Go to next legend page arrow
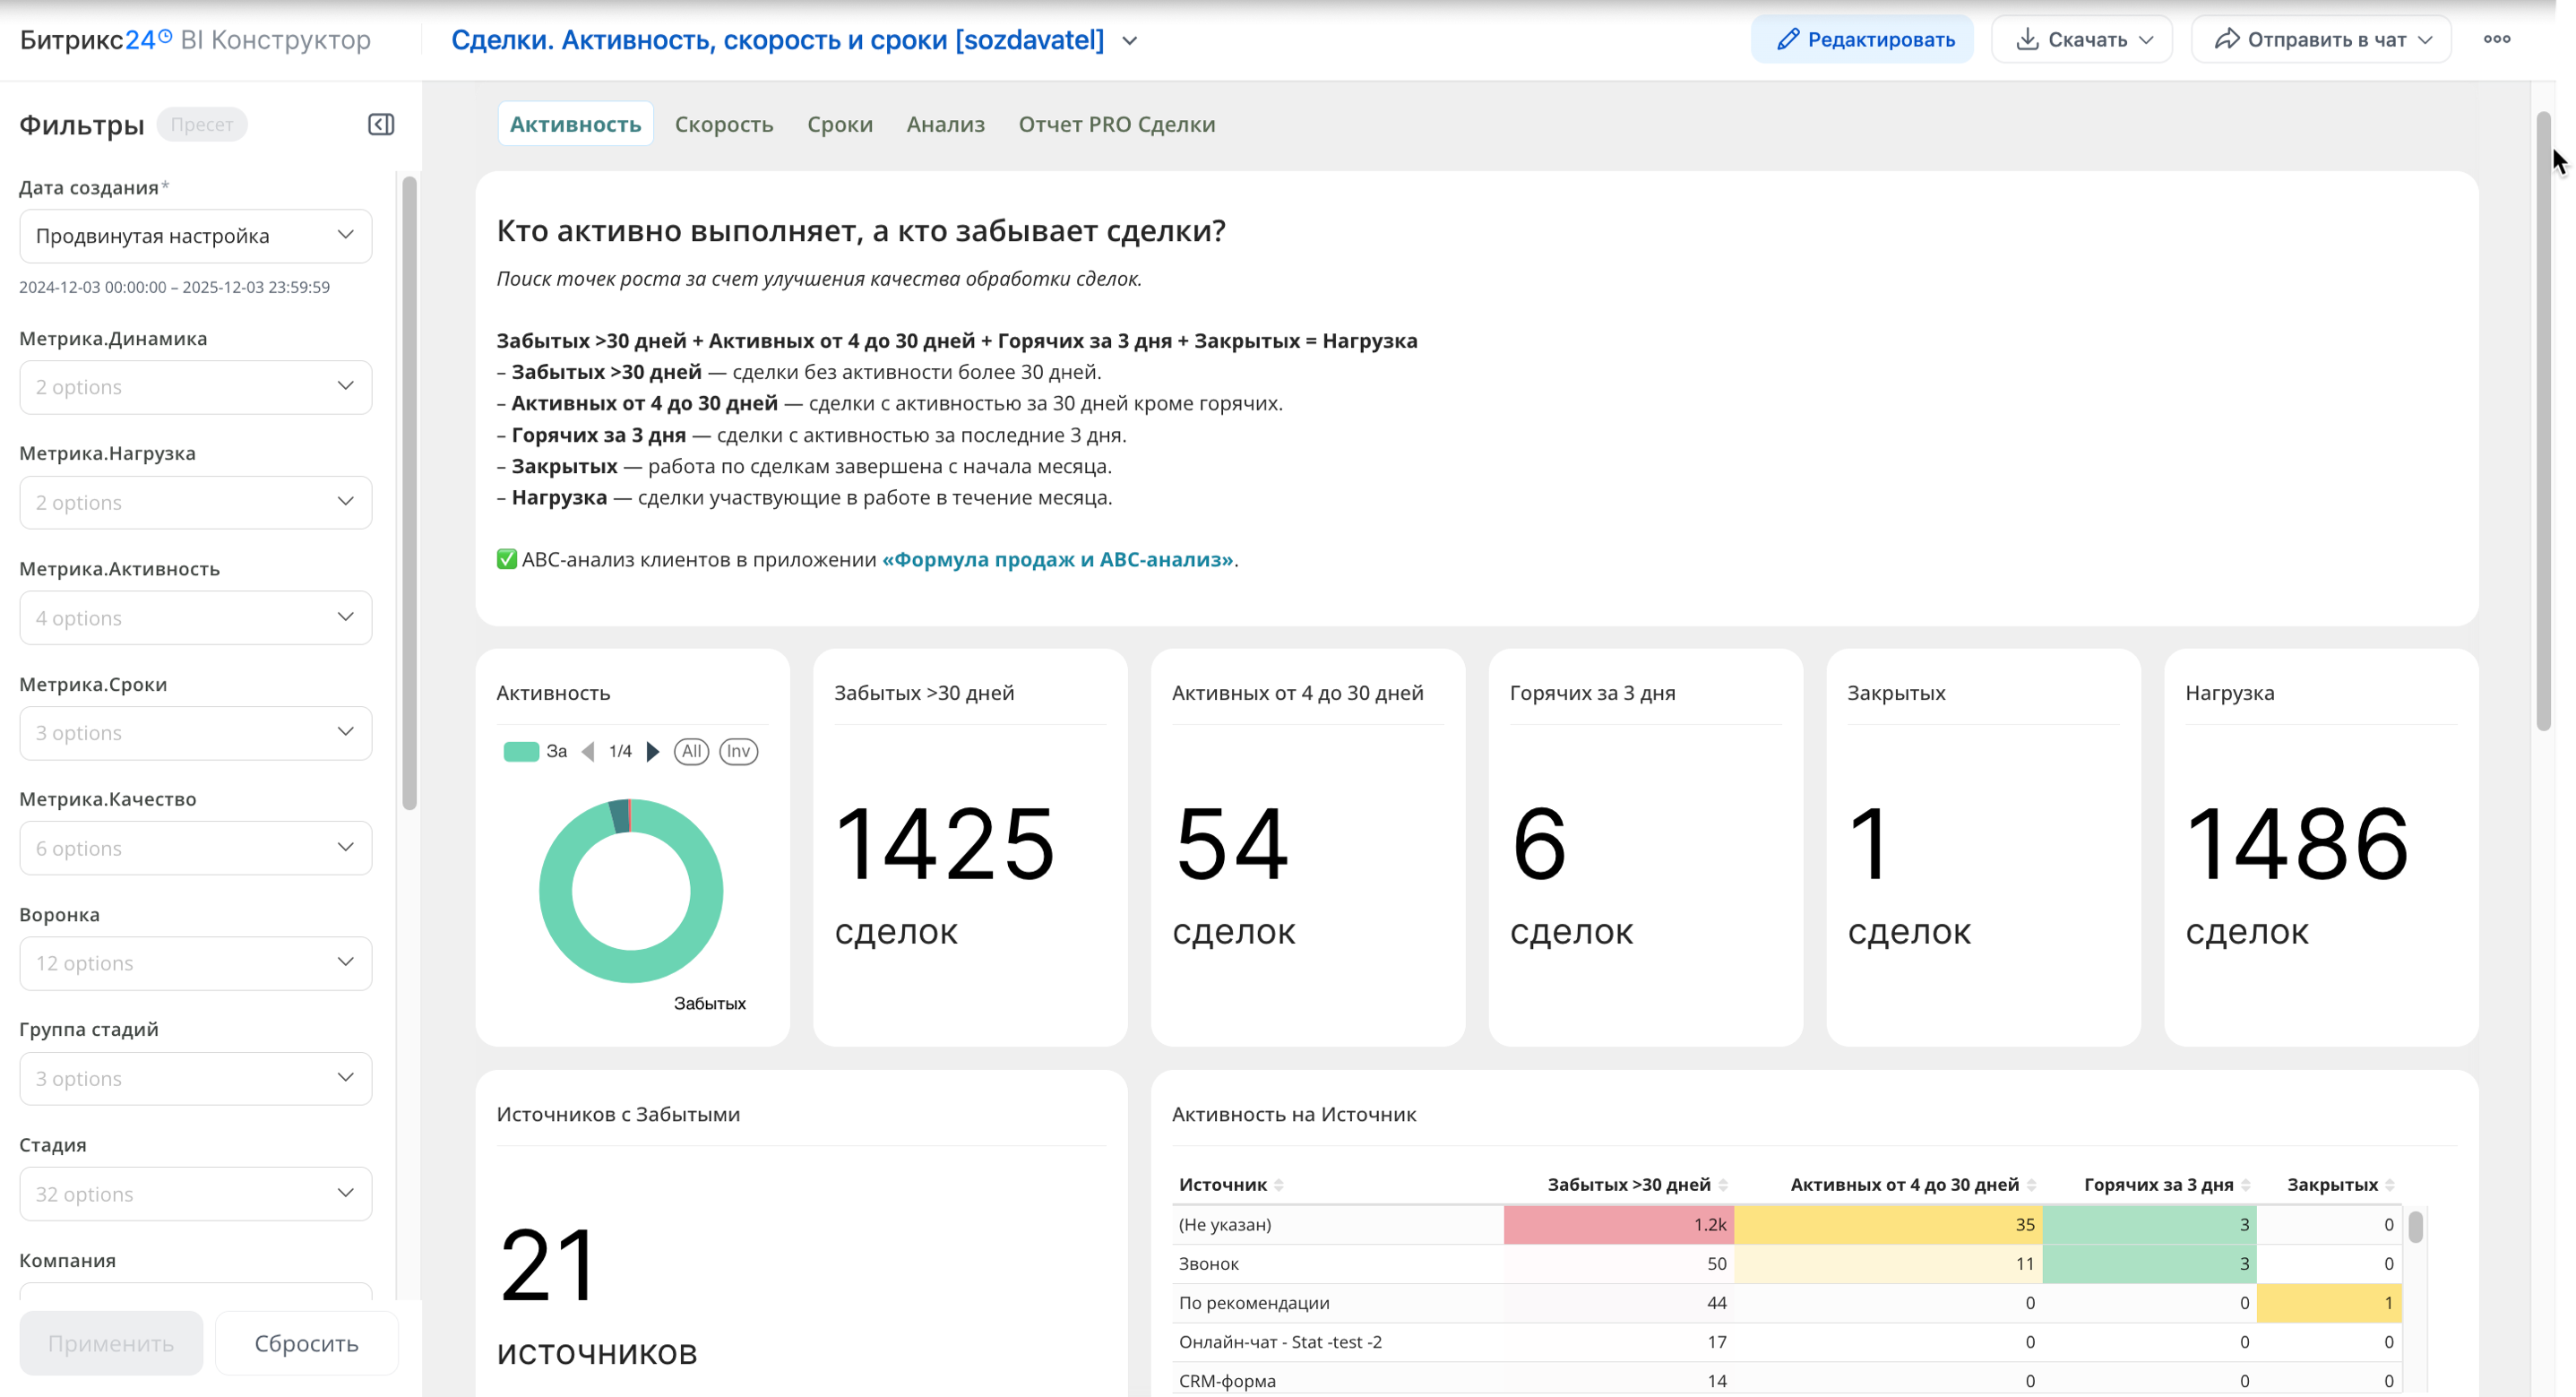The height and width of the screenshot is (1397, 2576). tap(653, 751)
